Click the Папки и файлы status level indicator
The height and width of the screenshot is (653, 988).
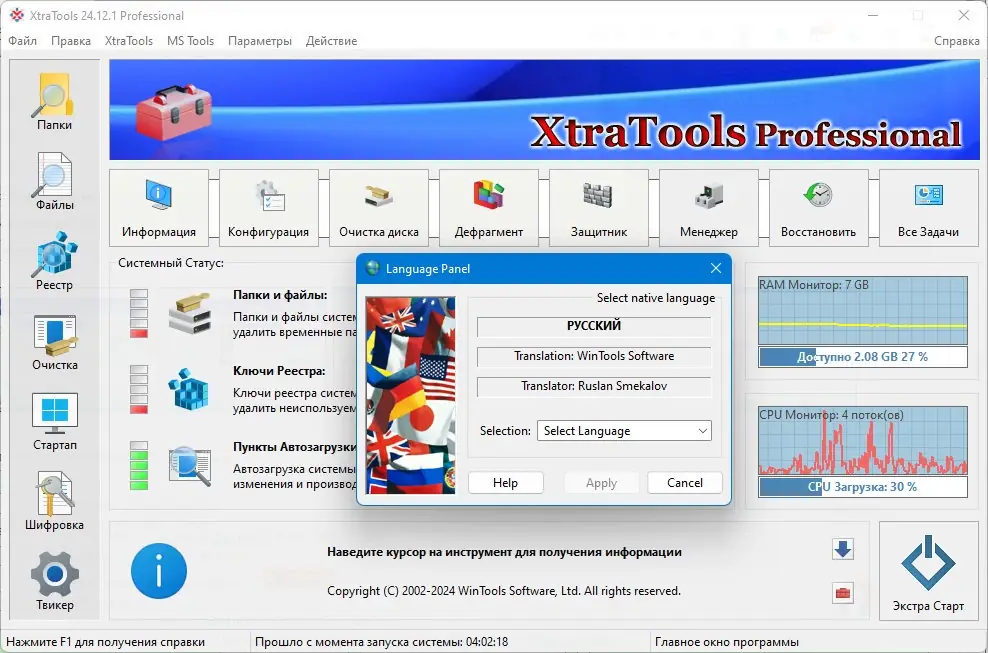(x=139, y=314)
